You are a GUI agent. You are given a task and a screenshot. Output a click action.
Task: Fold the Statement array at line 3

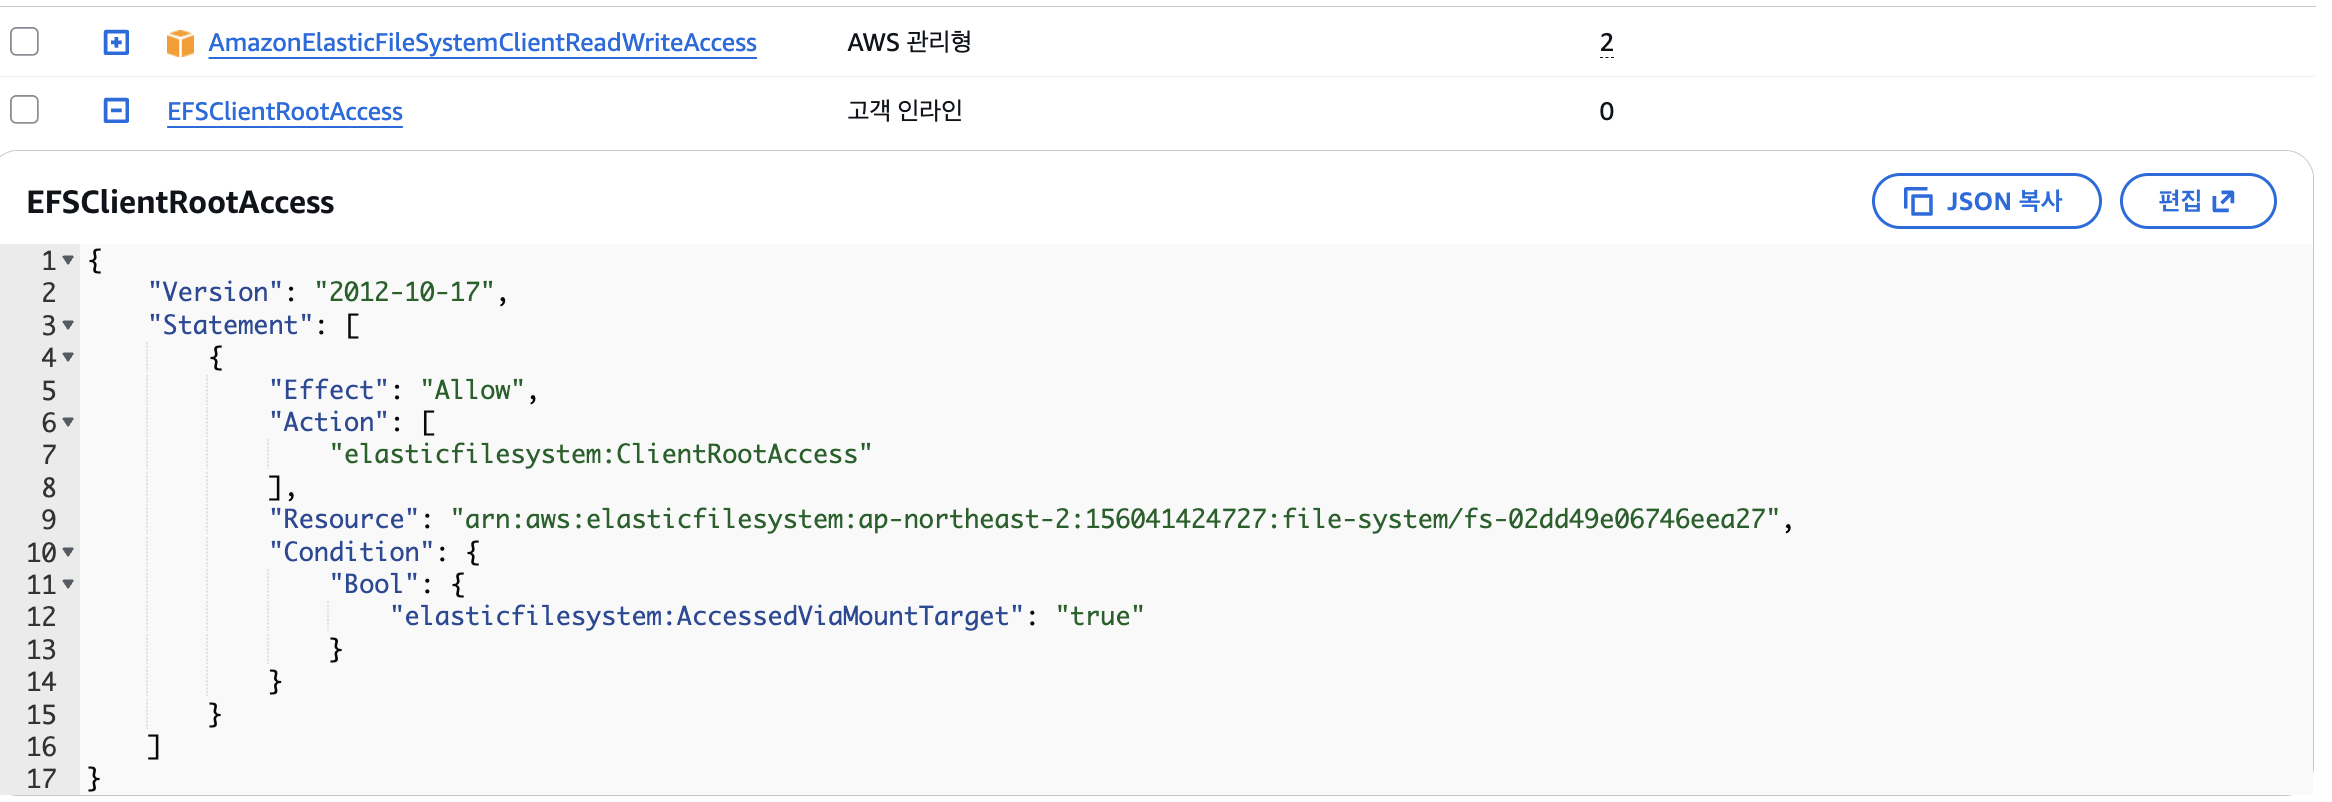click(68, 325)
